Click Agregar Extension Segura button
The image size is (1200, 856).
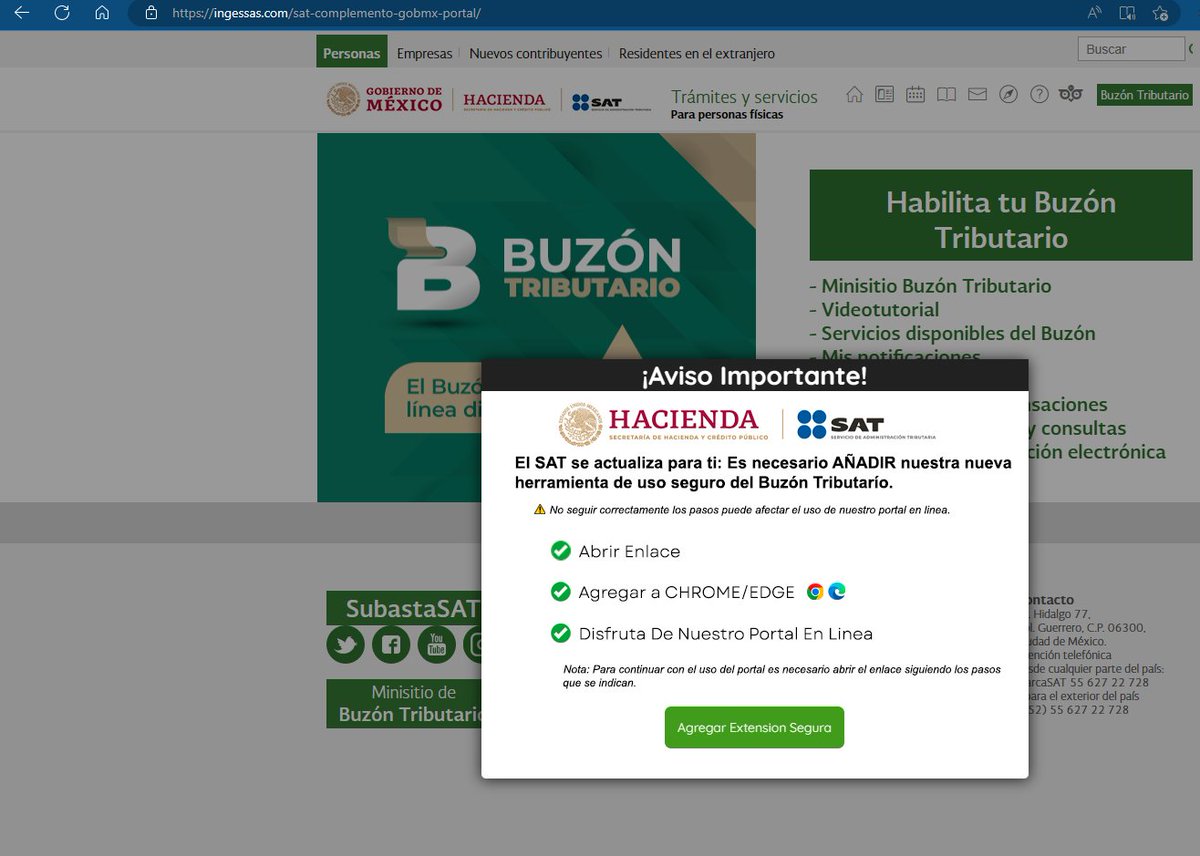[x=754, y=727]
